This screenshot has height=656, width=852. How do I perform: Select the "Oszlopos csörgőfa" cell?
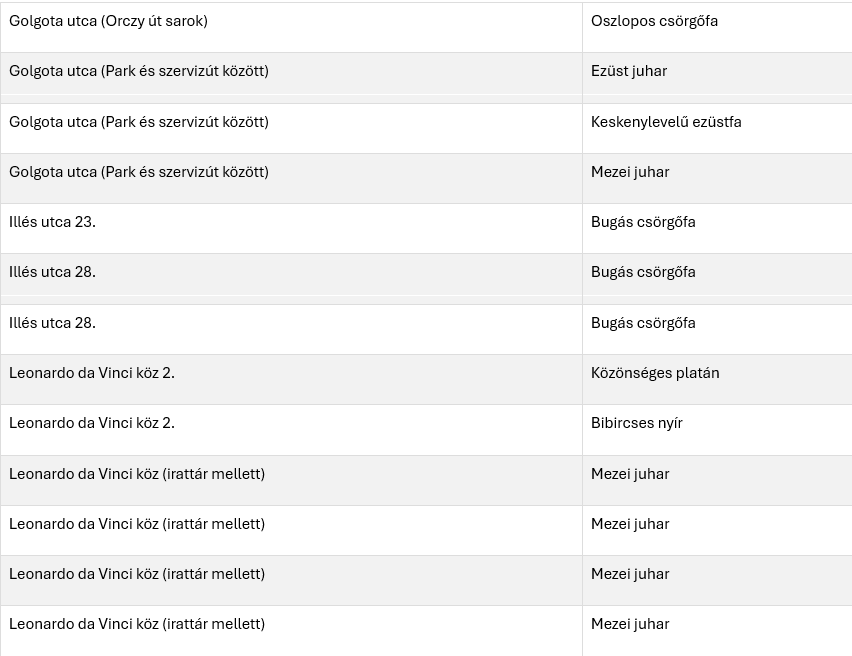click(654, 21)
